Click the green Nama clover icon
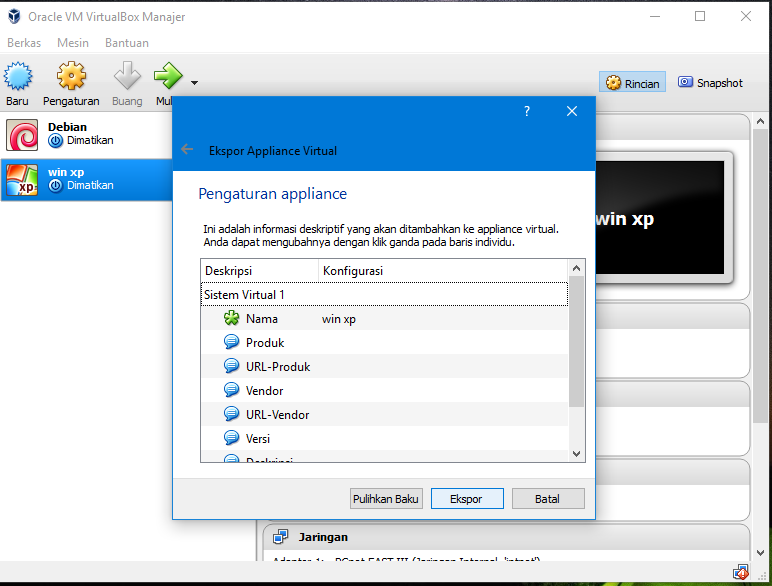 click(232, 319)
